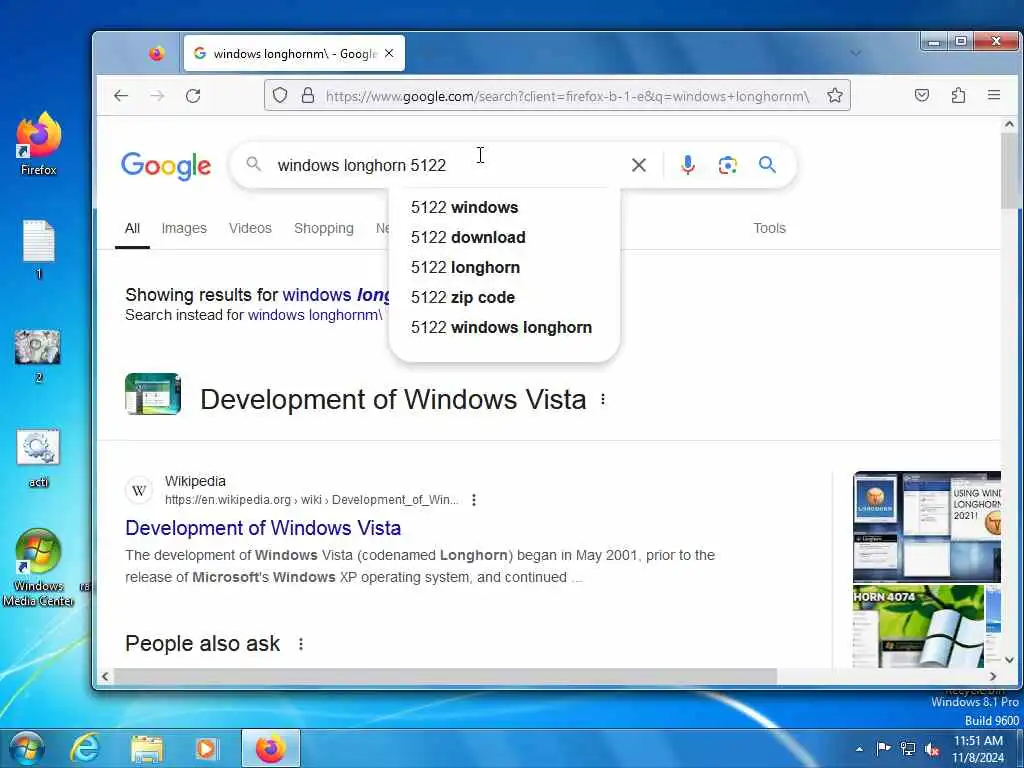Launch Internet Explorer from the taskbar
The image size is (1024, 768).
[85, 748]
